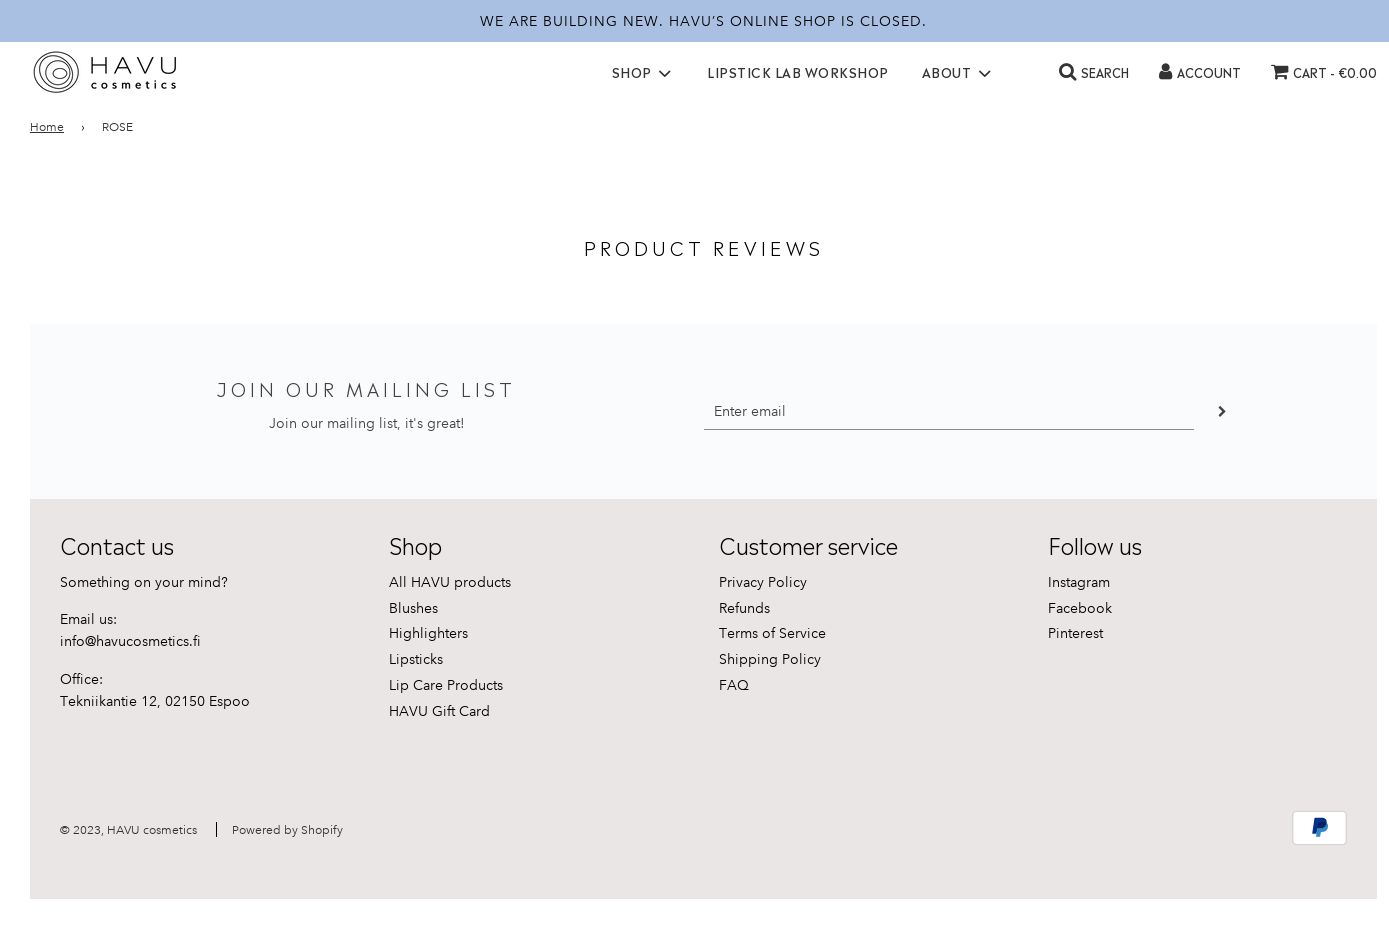Click the store closed announcement banner

tap(703, 21)
